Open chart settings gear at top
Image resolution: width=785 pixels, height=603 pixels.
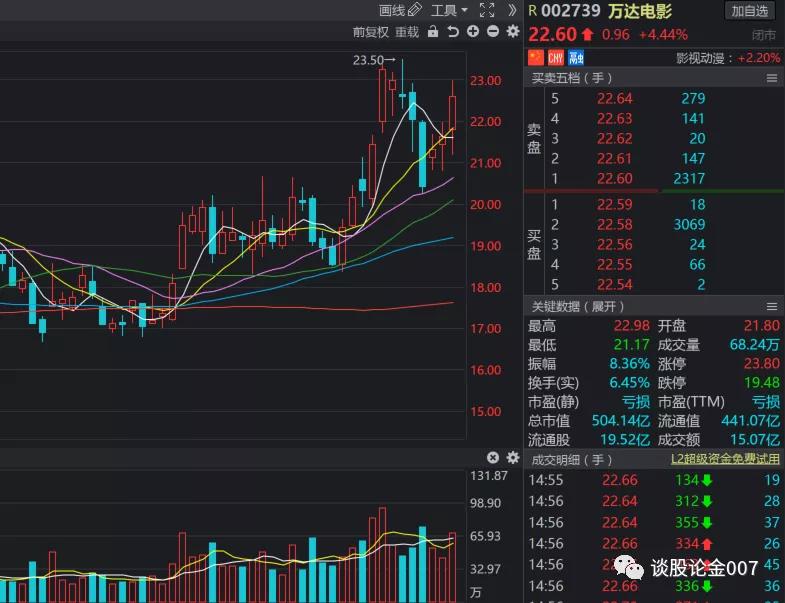click(x=513, y=32)
